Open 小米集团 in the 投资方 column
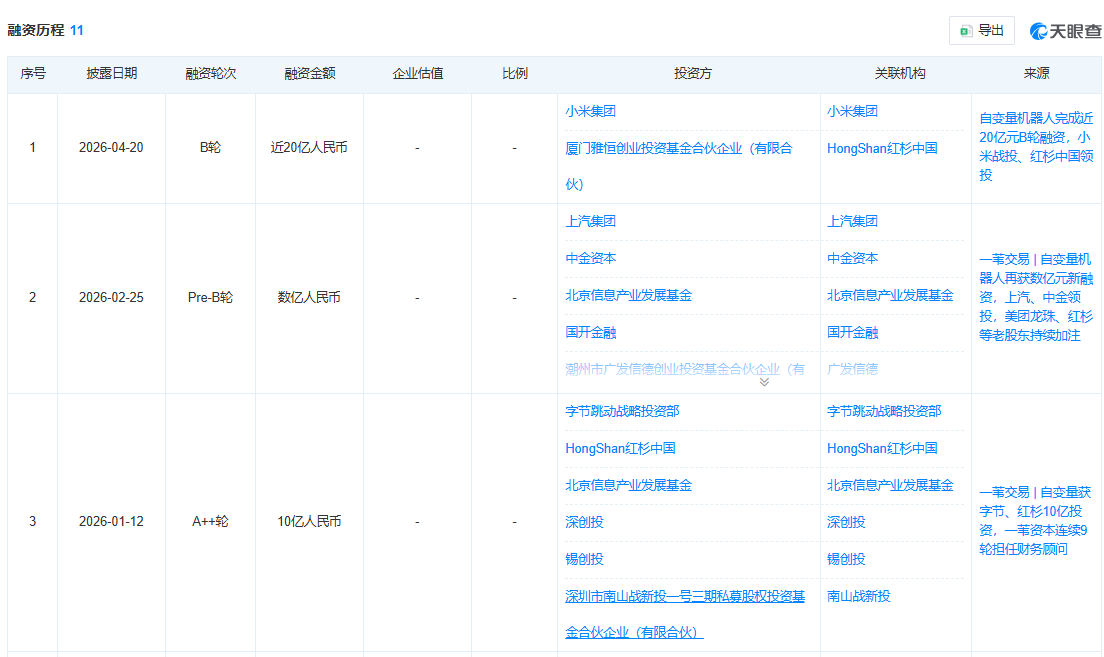This screenshot has width=1104, height=657. click(x=591, y=112)
